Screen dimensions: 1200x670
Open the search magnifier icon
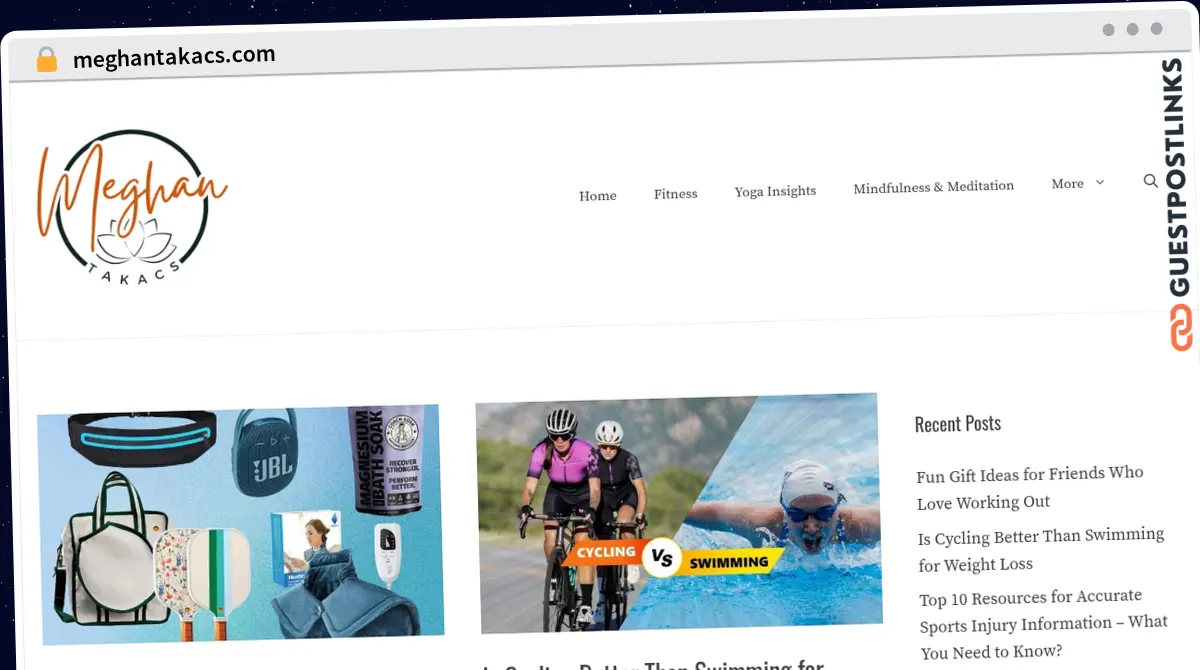pos(1151,181)
